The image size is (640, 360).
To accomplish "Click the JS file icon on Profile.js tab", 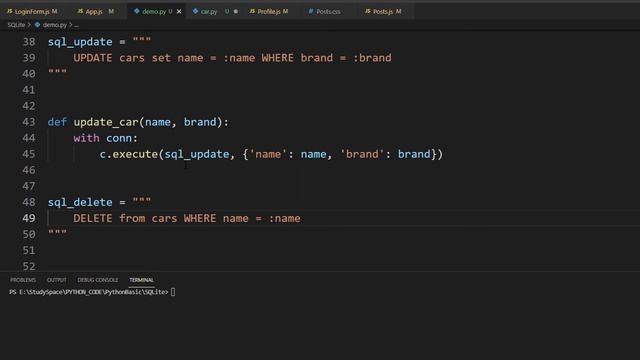I will click(x=252, y=11).
